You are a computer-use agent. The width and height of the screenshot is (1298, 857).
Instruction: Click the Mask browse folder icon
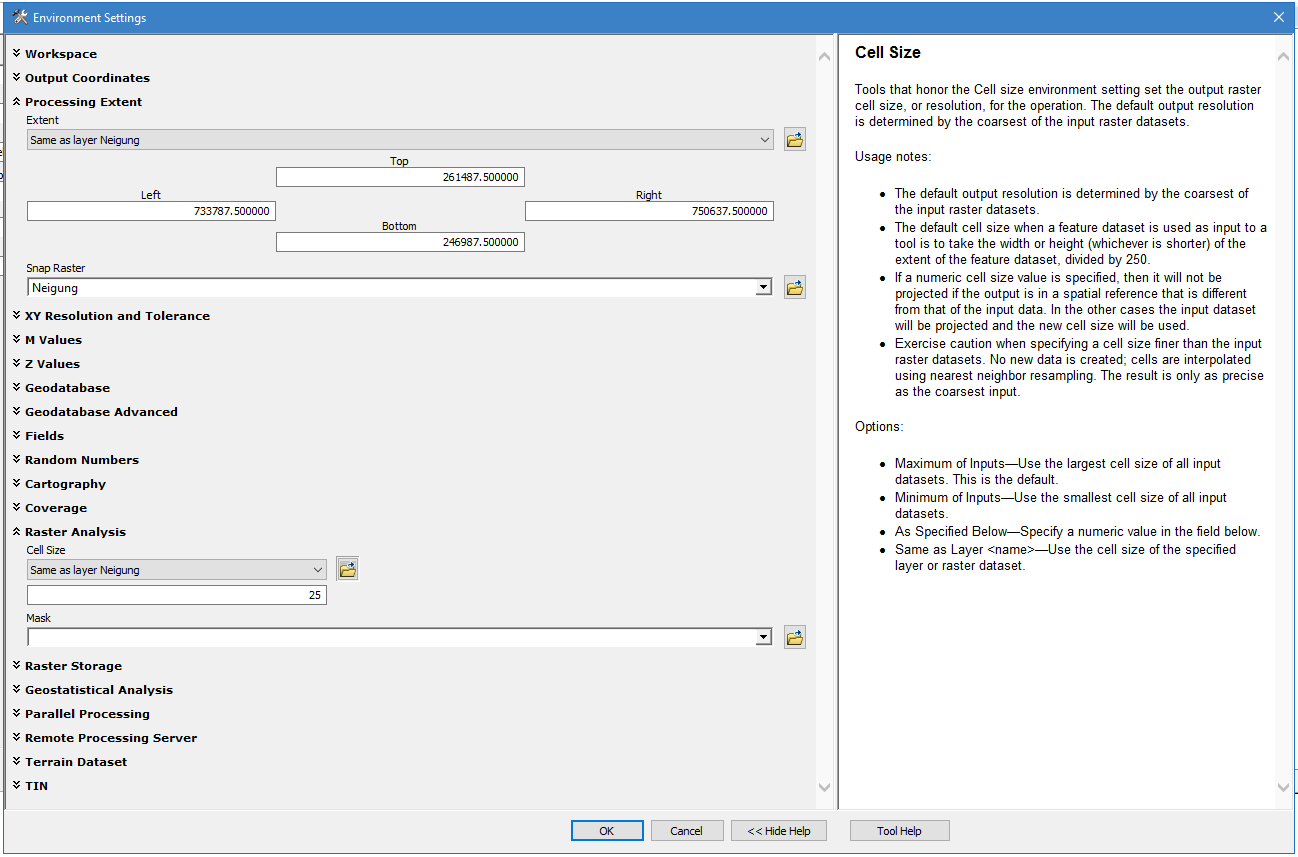point(795,637)
